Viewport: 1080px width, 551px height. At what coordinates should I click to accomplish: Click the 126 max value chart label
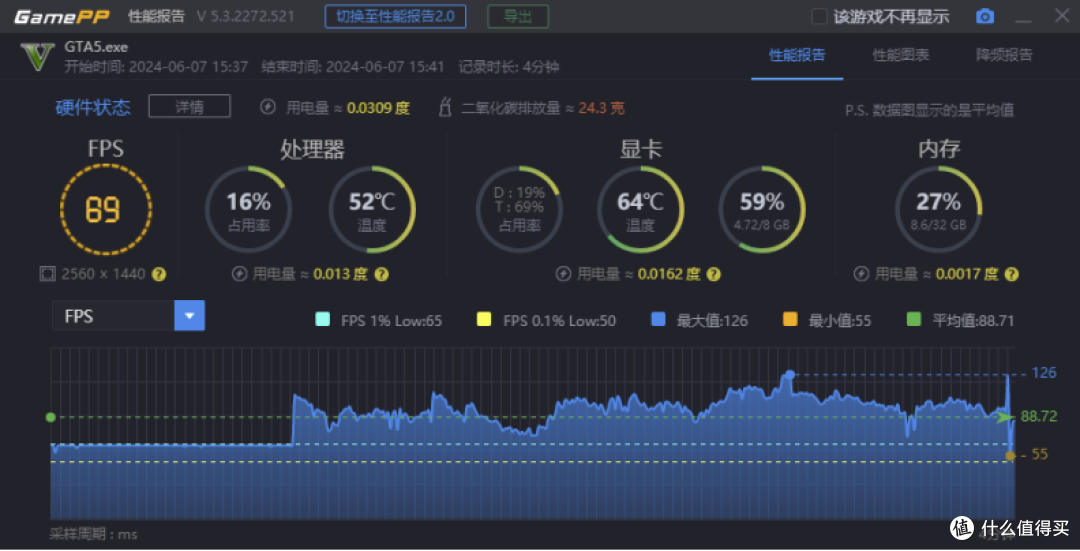coord(1043,373)
